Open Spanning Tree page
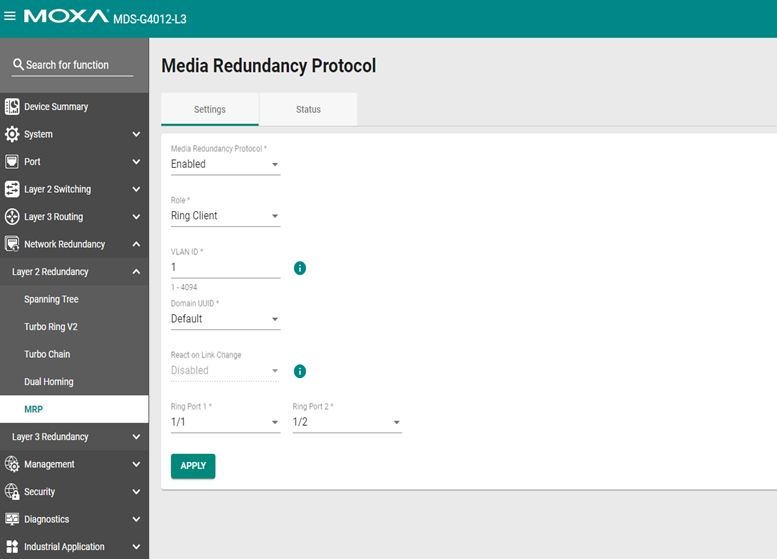The image size is (777, 559). coord(74,299)
